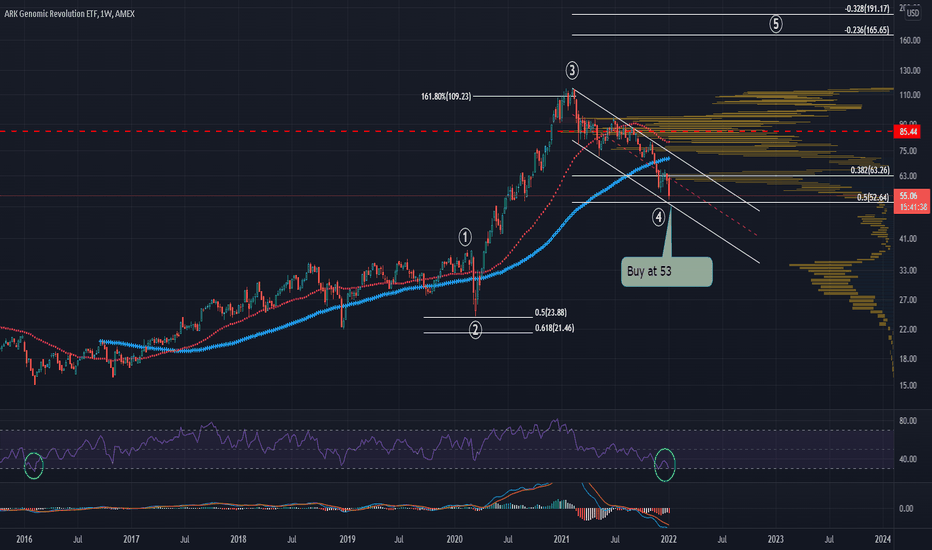Screen dimensions: 932x550
Task: Click the USD currency button
Action: [912, 13]
